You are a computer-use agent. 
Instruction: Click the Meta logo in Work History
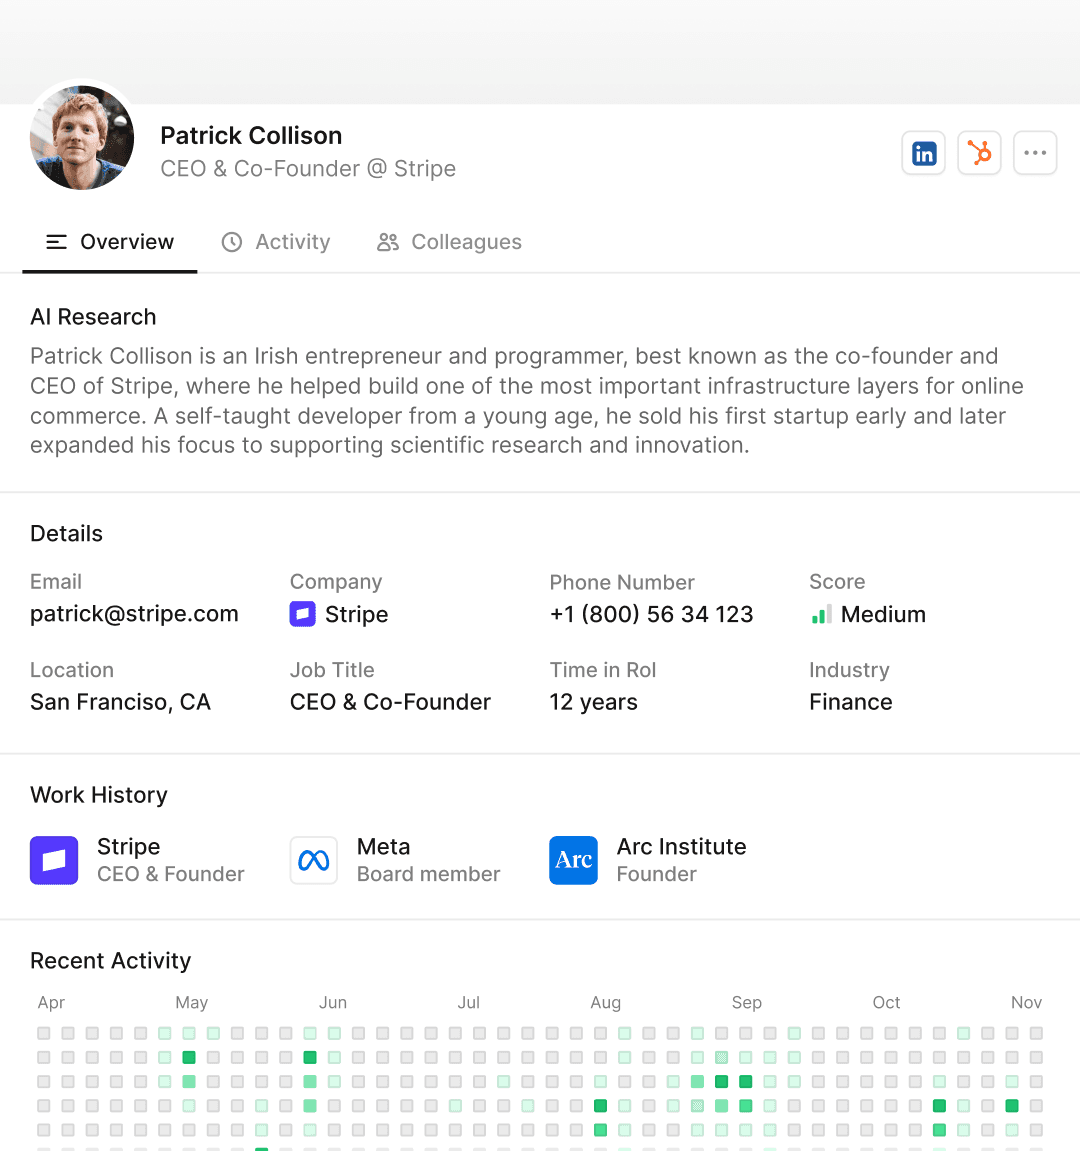314,860
